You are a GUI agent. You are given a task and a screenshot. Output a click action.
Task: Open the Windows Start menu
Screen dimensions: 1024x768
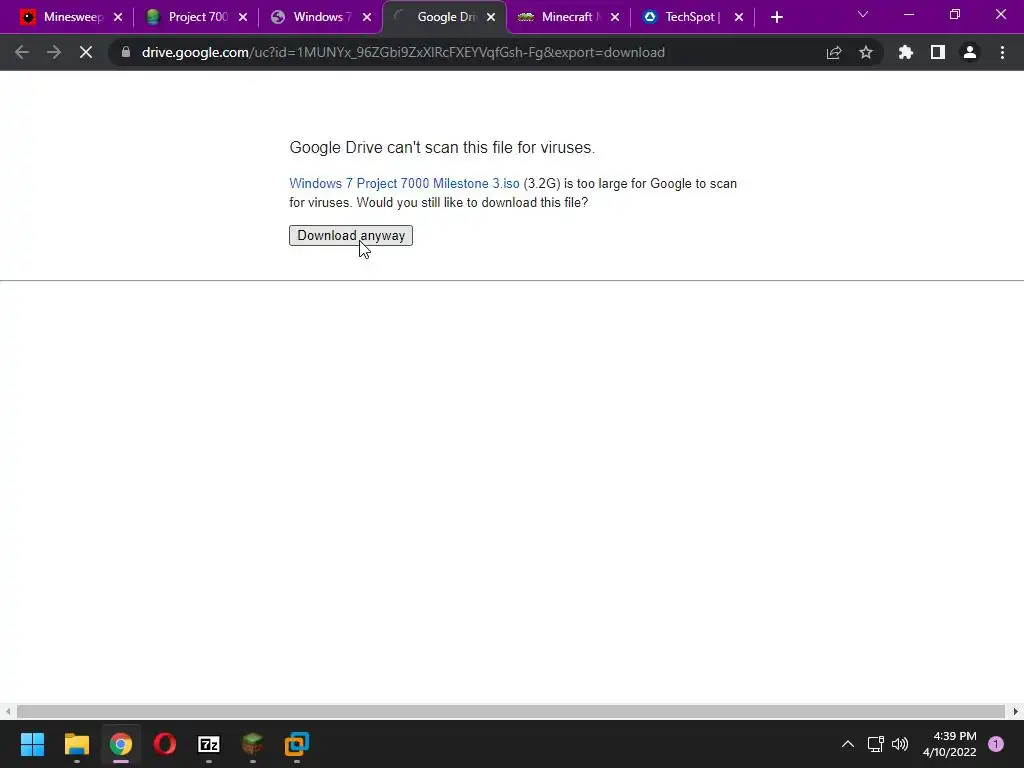(x=33, y=744)
